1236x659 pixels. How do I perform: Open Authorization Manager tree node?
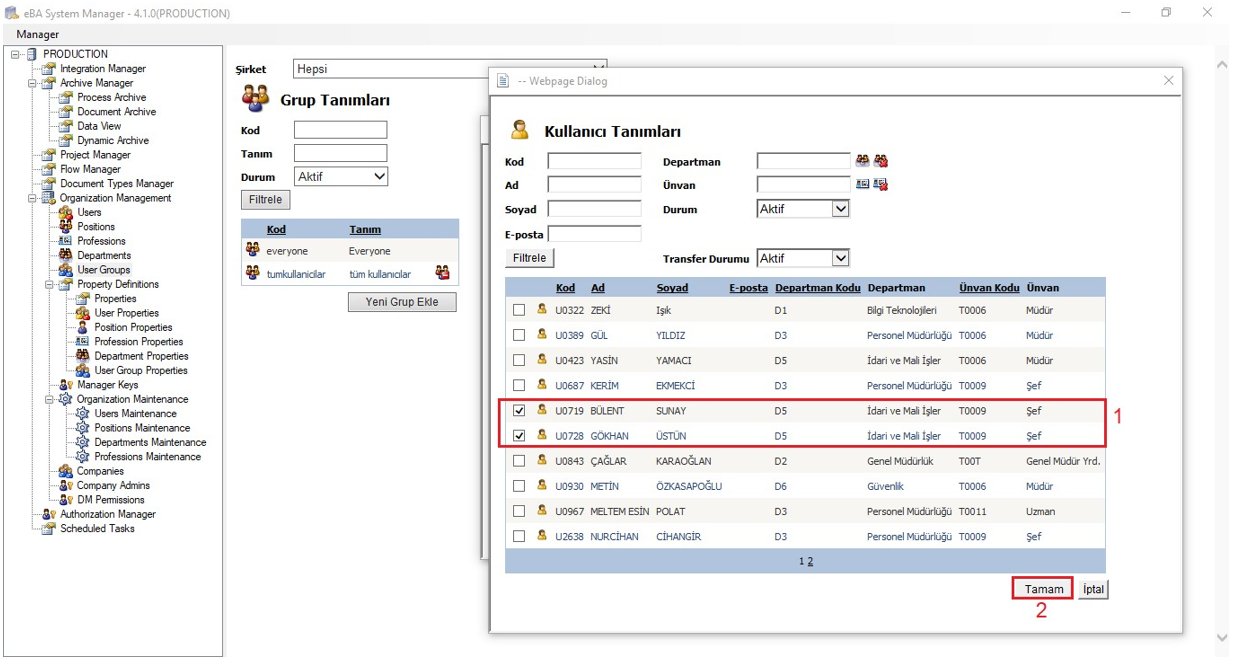(108, 514)
